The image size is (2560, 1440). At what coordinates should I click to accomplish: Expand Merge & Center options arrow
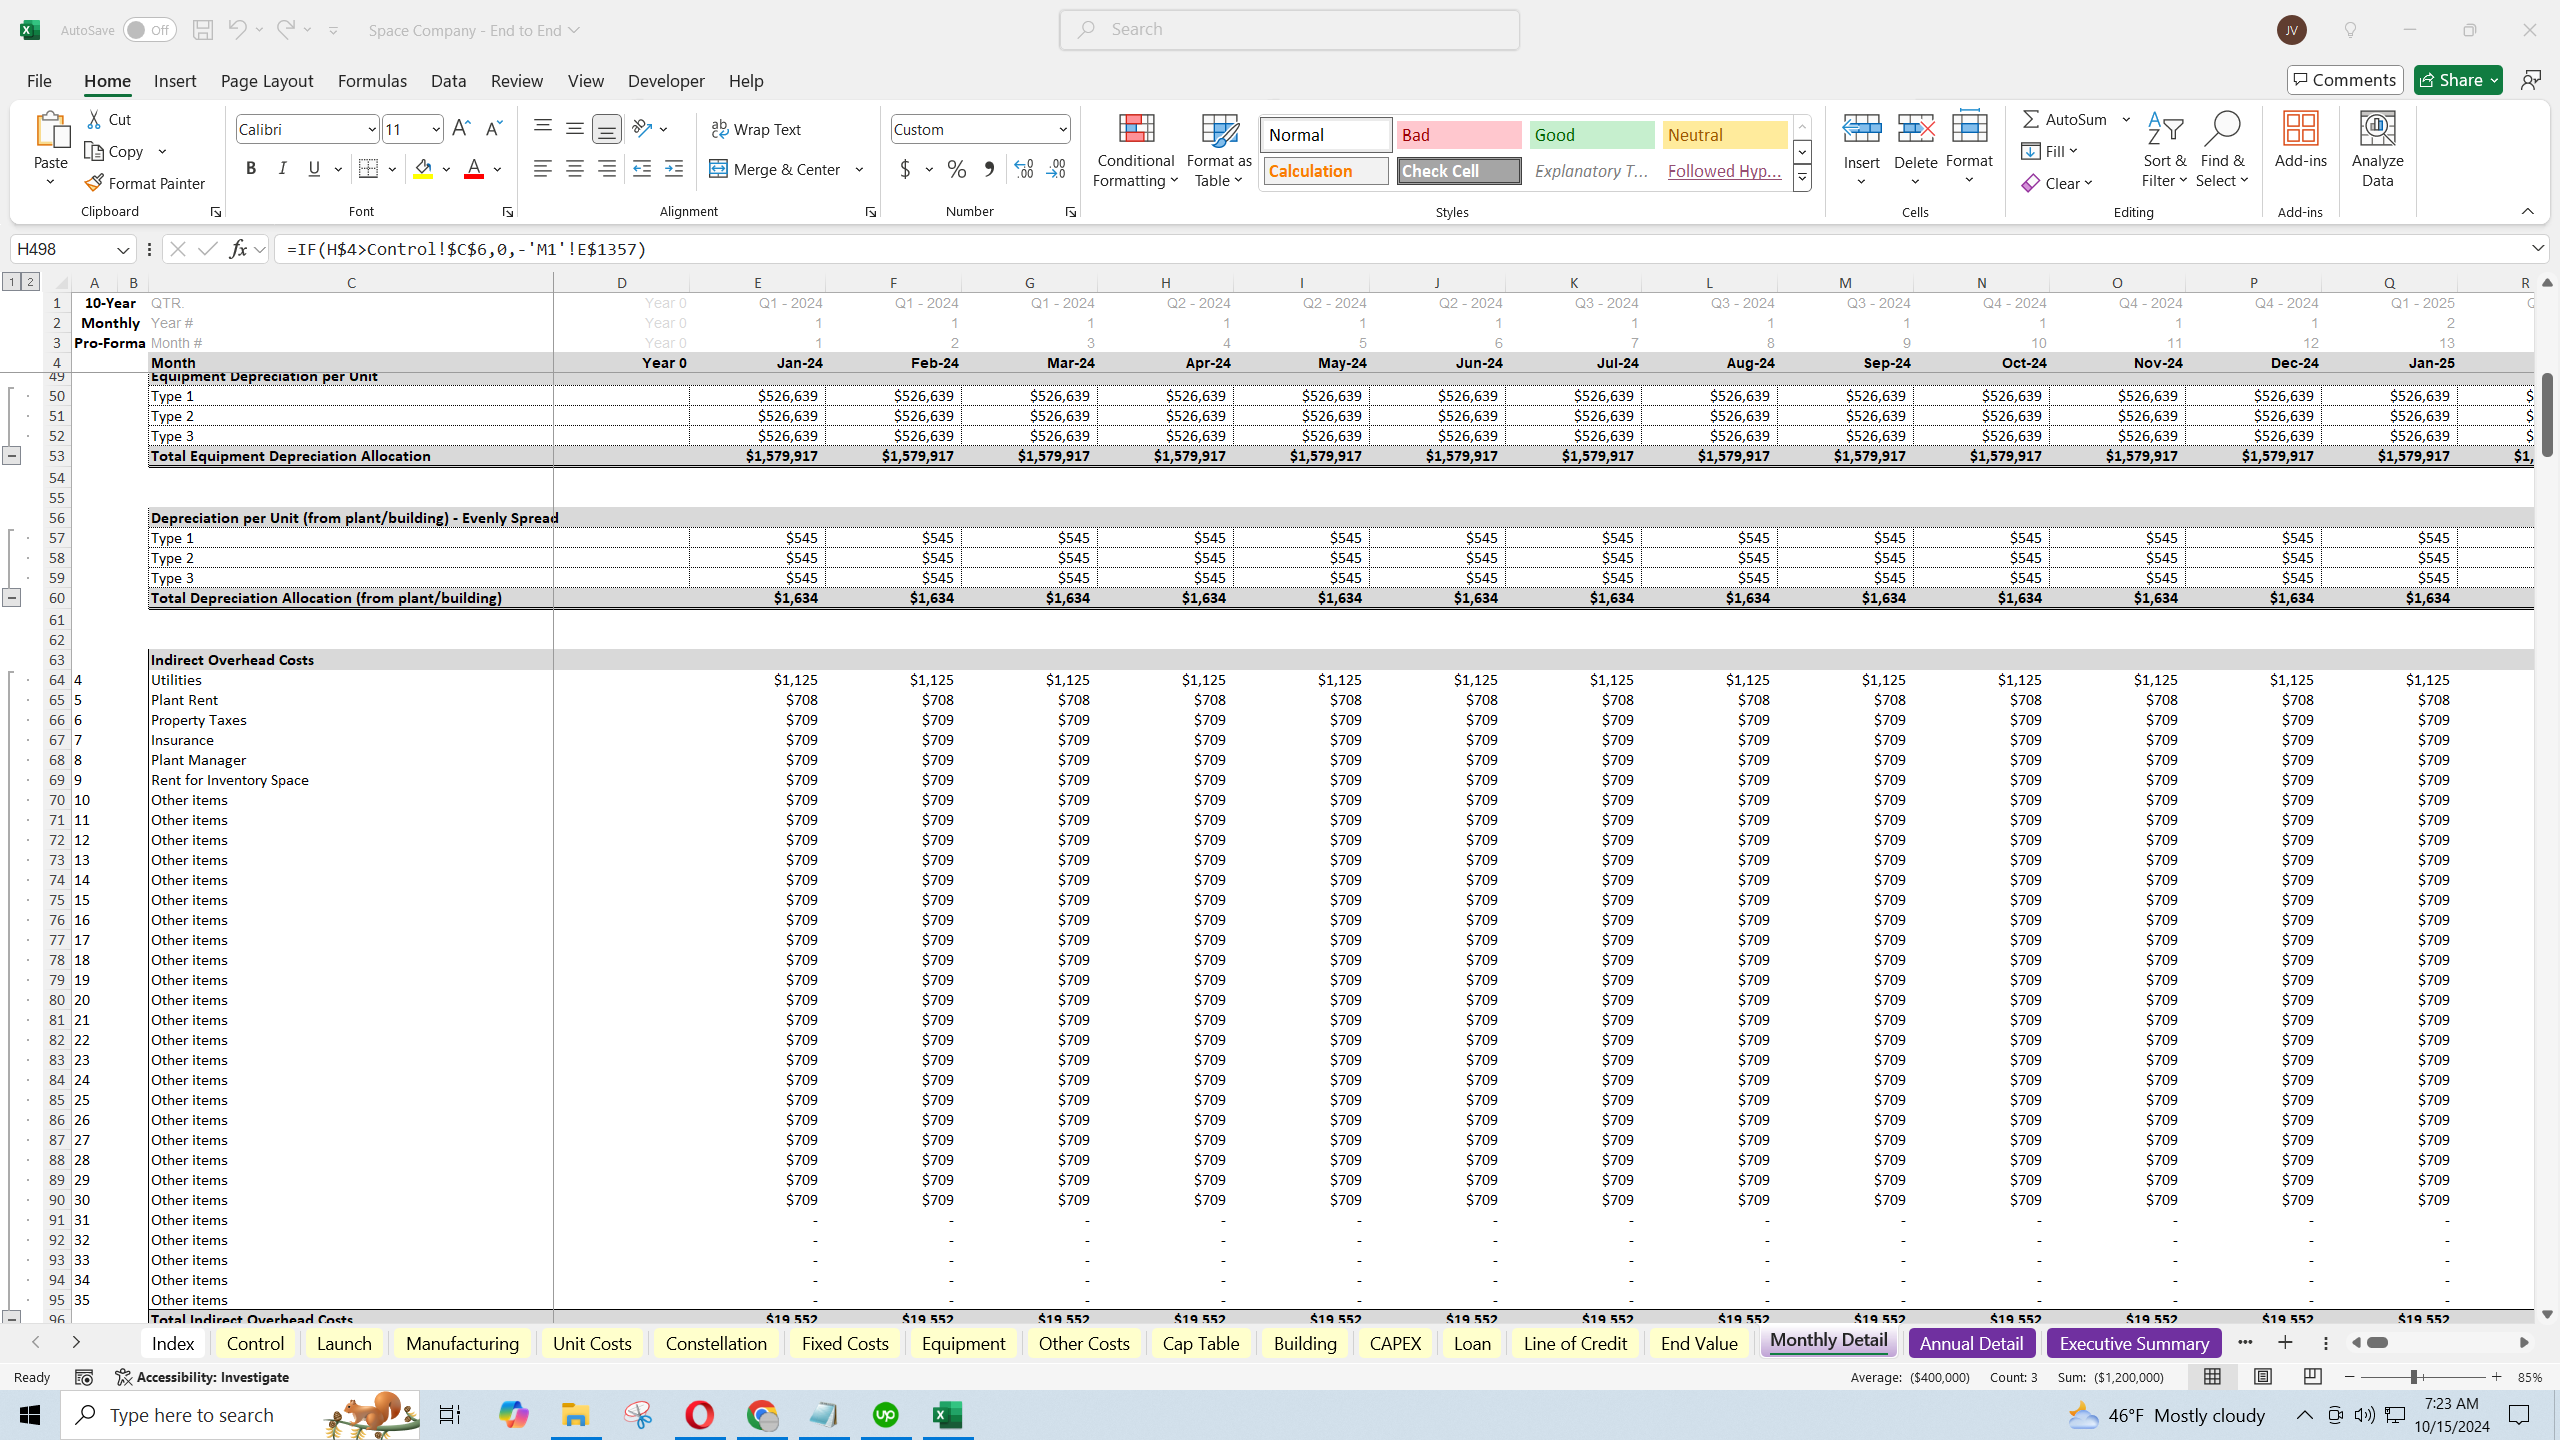click(859, 169)
